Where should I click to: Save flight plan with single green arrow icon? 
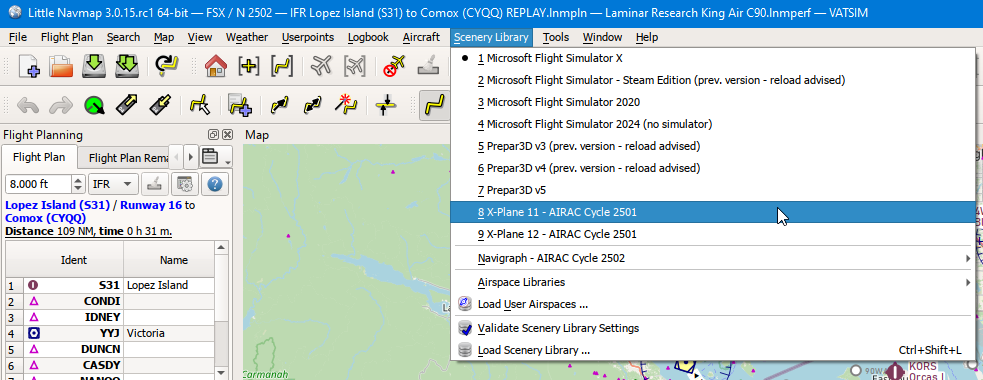[94, 65]
